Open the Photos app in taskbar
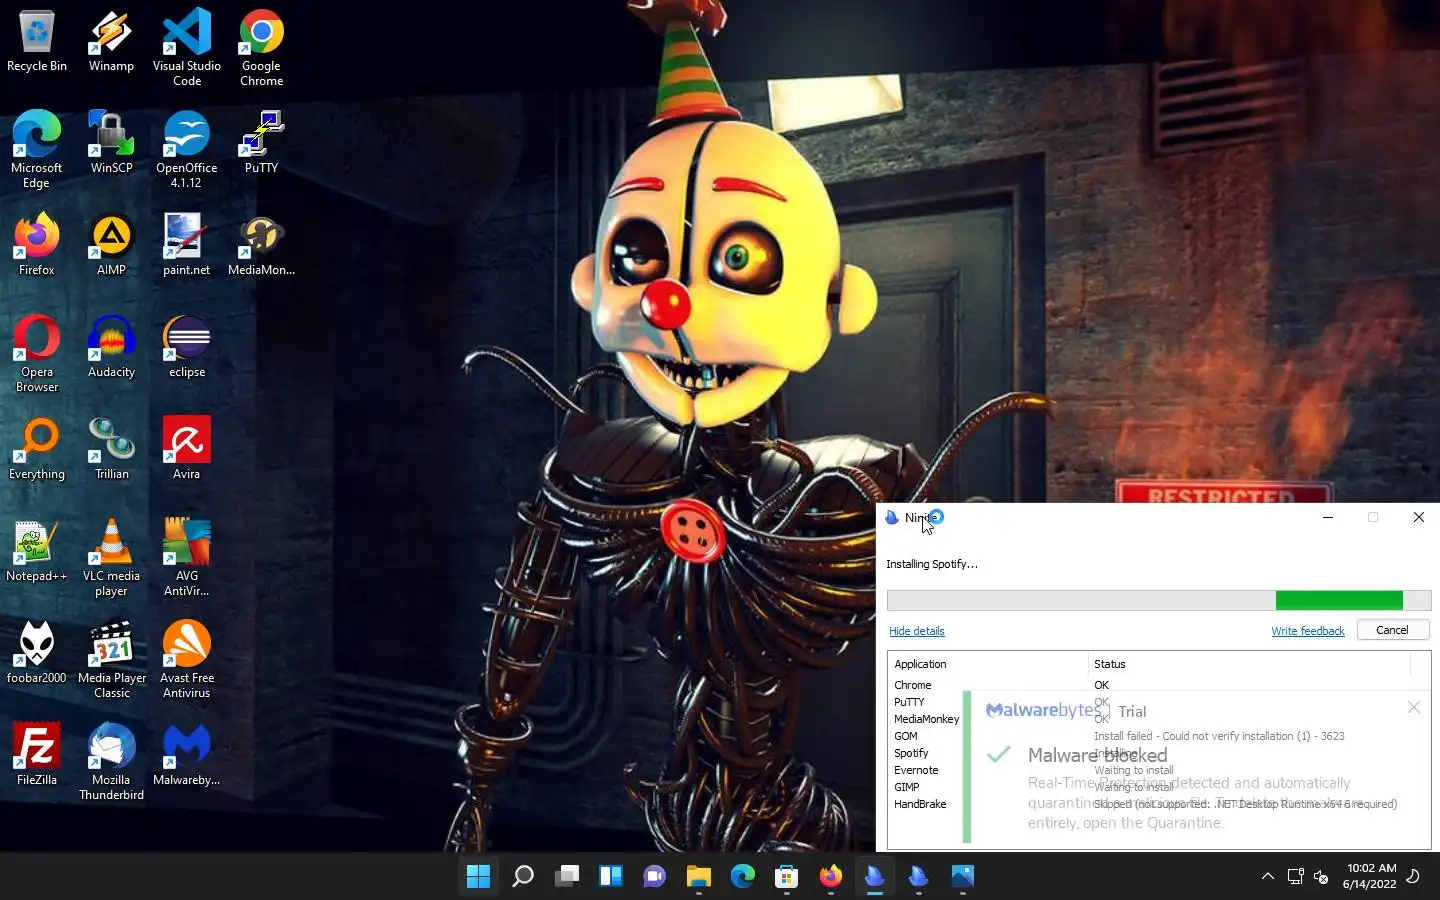Viewport: 1440px width, 900px height. [x=963, y=876]
